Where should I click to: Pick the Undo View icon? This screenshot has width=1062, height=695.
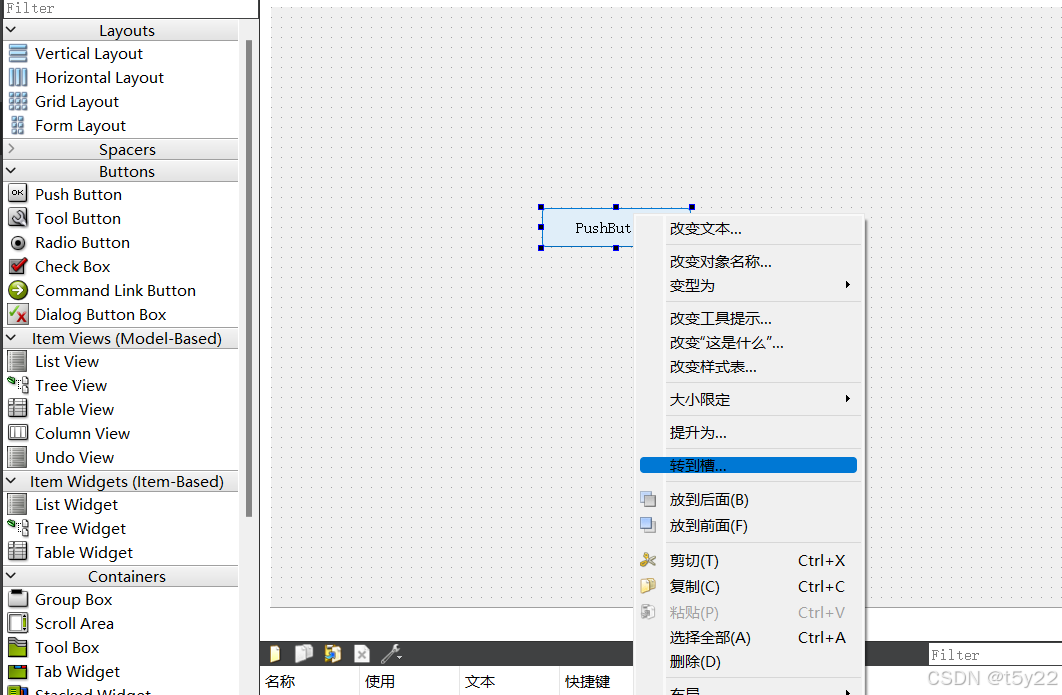(18, 457)
